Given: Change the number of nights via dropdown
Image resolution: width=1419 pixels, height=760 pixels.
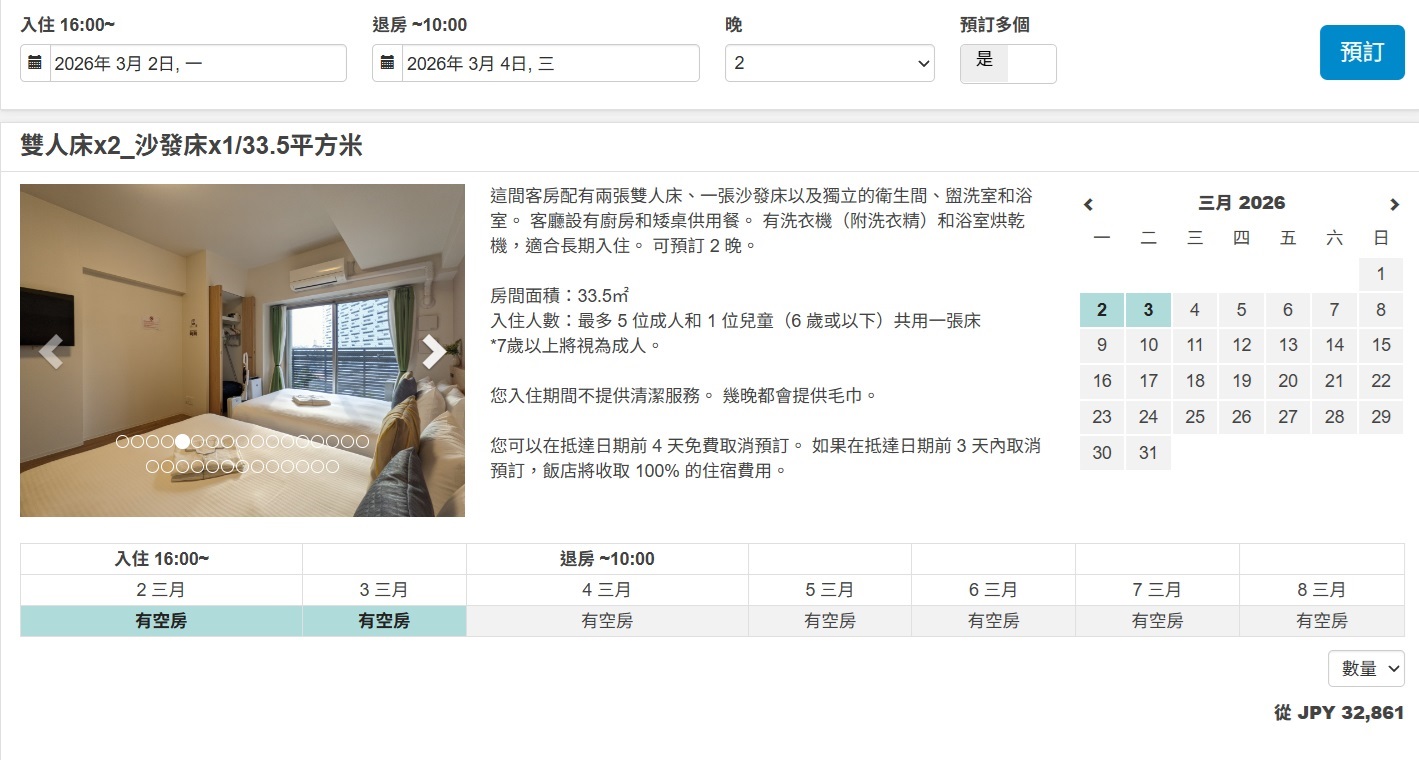Looking at the screenshot, I should coord(828,63).
